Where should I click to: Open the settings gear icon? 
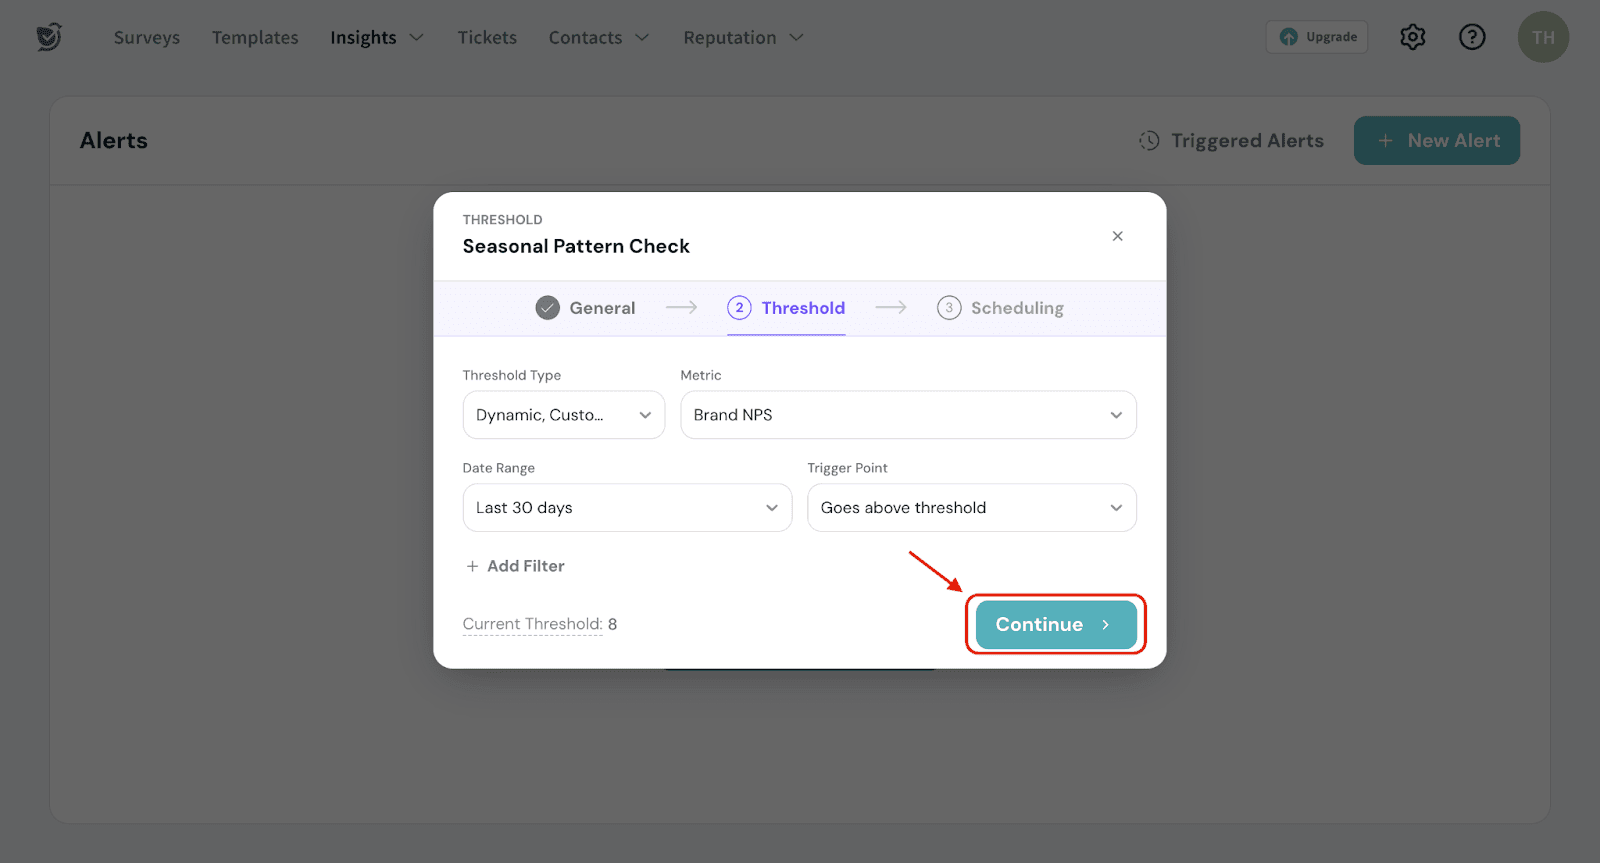(1412, 37)
